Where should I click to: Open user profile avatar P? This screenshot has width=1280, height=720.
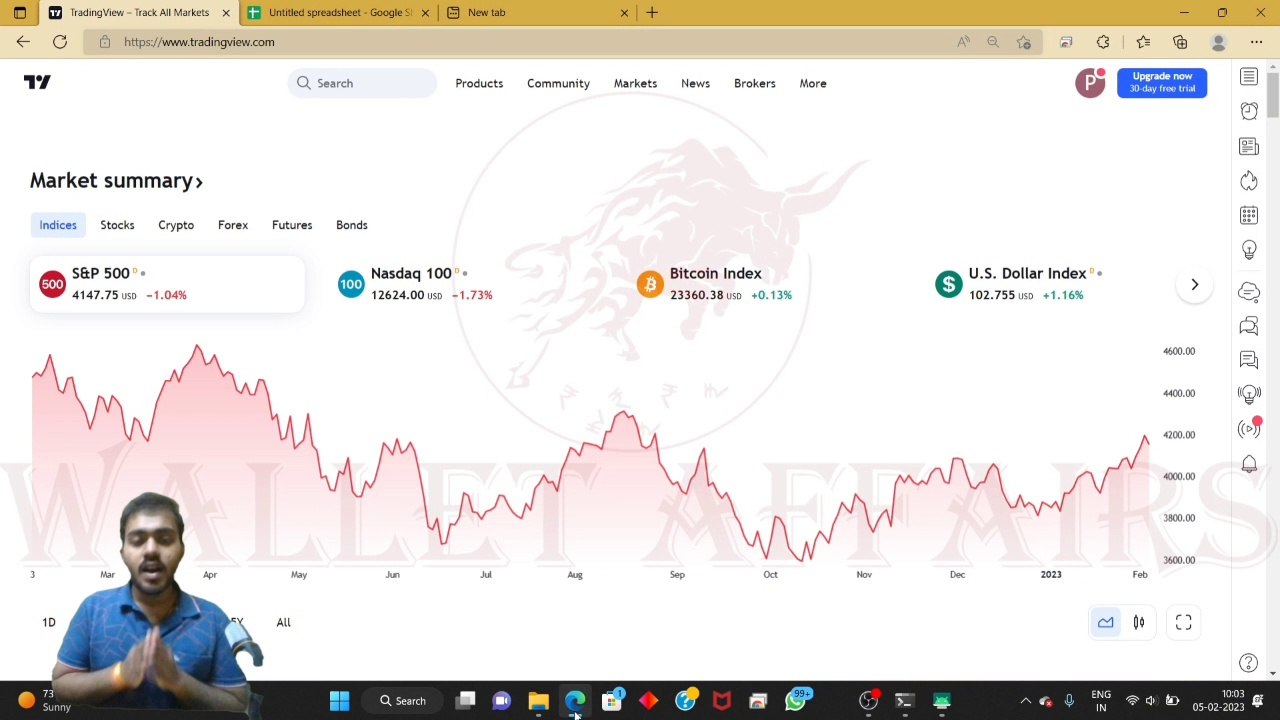tap(1090, 83)
